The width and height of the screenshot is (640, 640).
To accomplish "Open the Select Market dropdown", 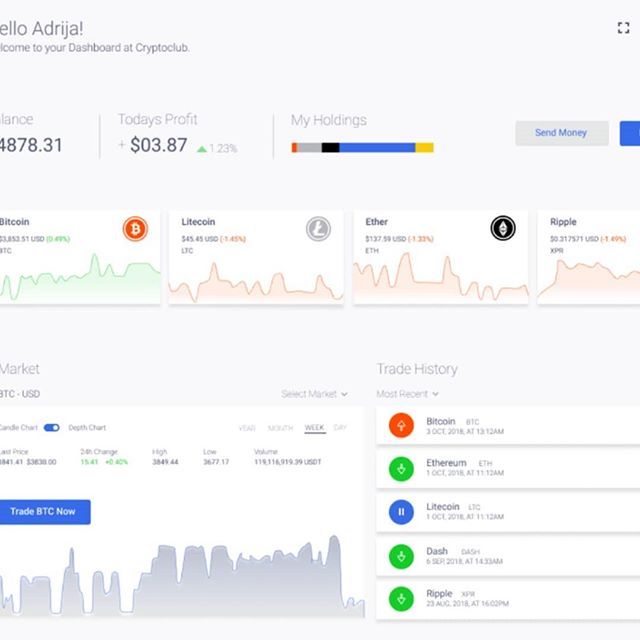I will (314, 394).
